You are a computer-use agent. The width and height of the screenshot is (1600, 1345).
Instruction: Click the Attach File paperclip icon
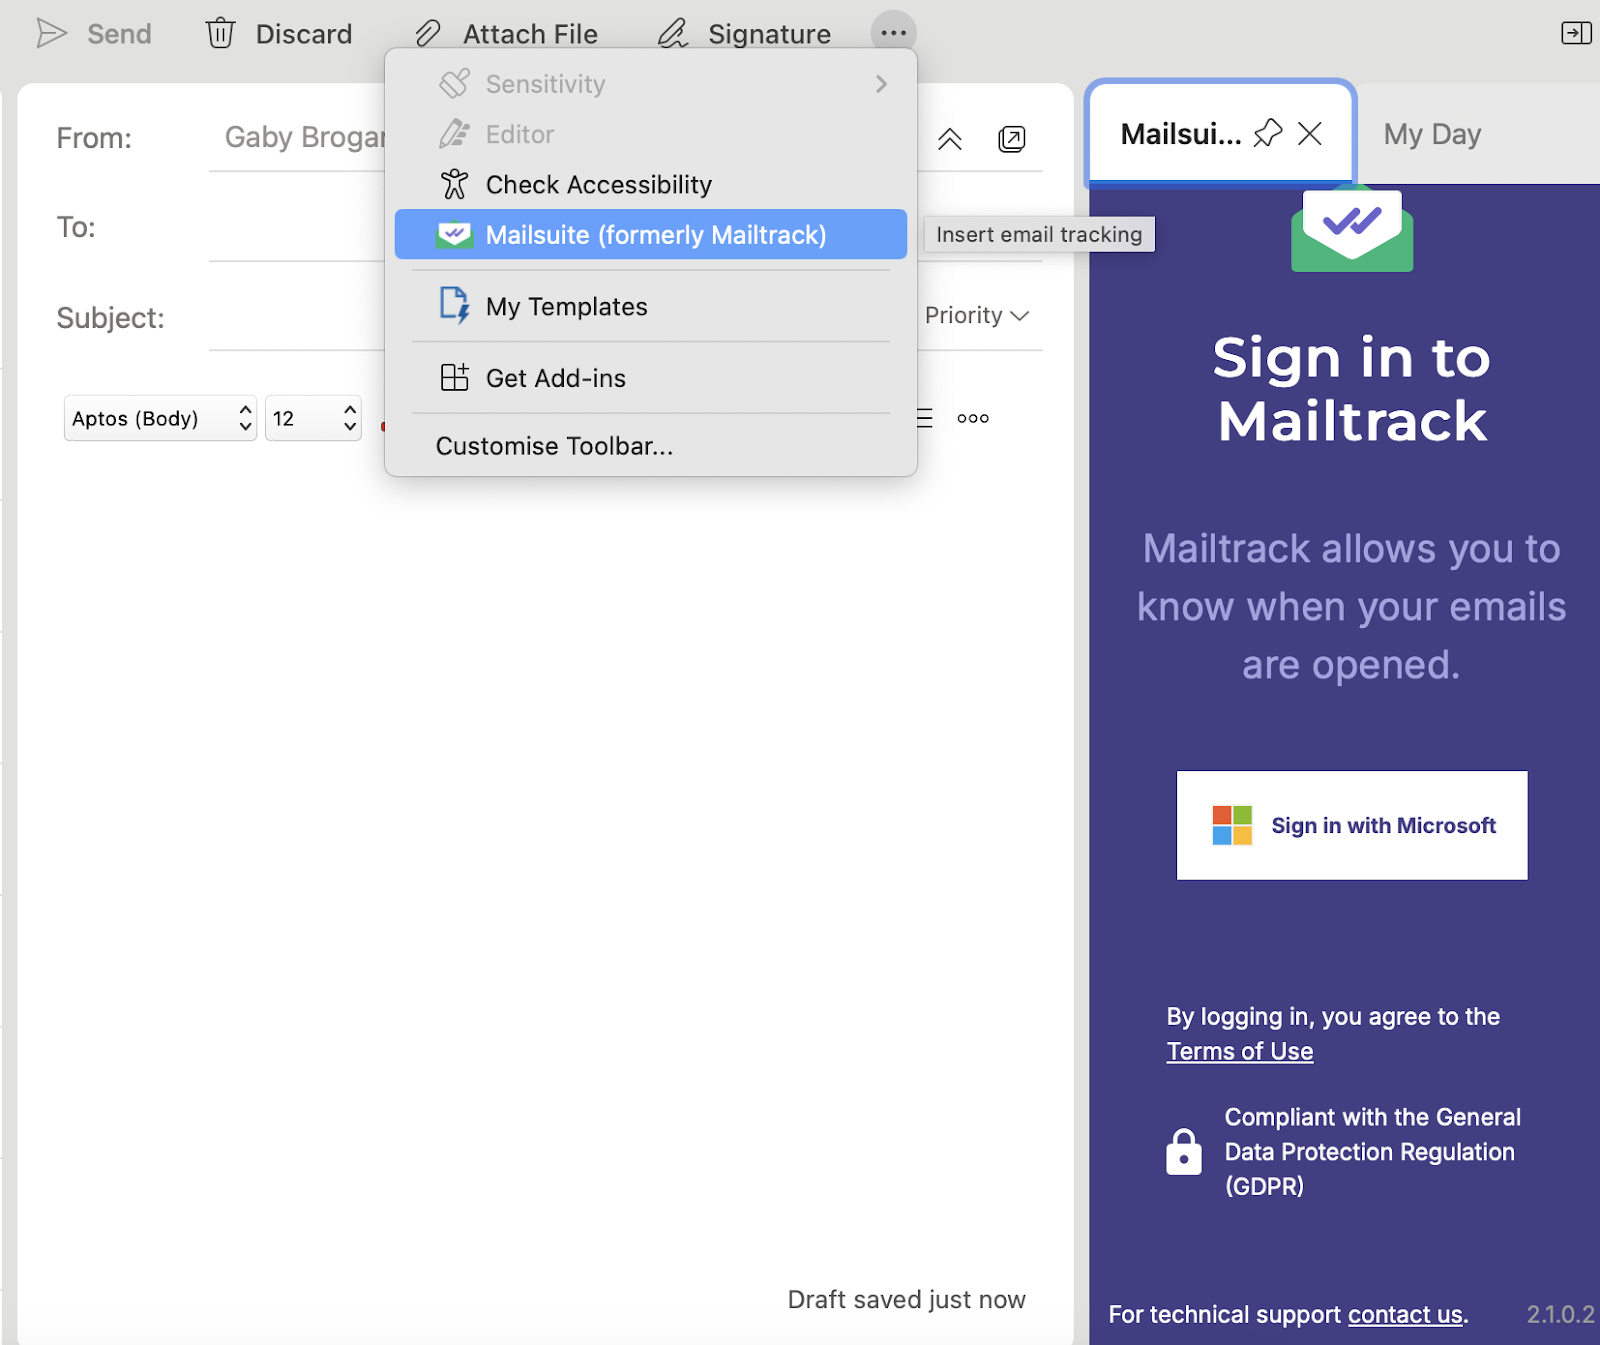tap(428, 34)
